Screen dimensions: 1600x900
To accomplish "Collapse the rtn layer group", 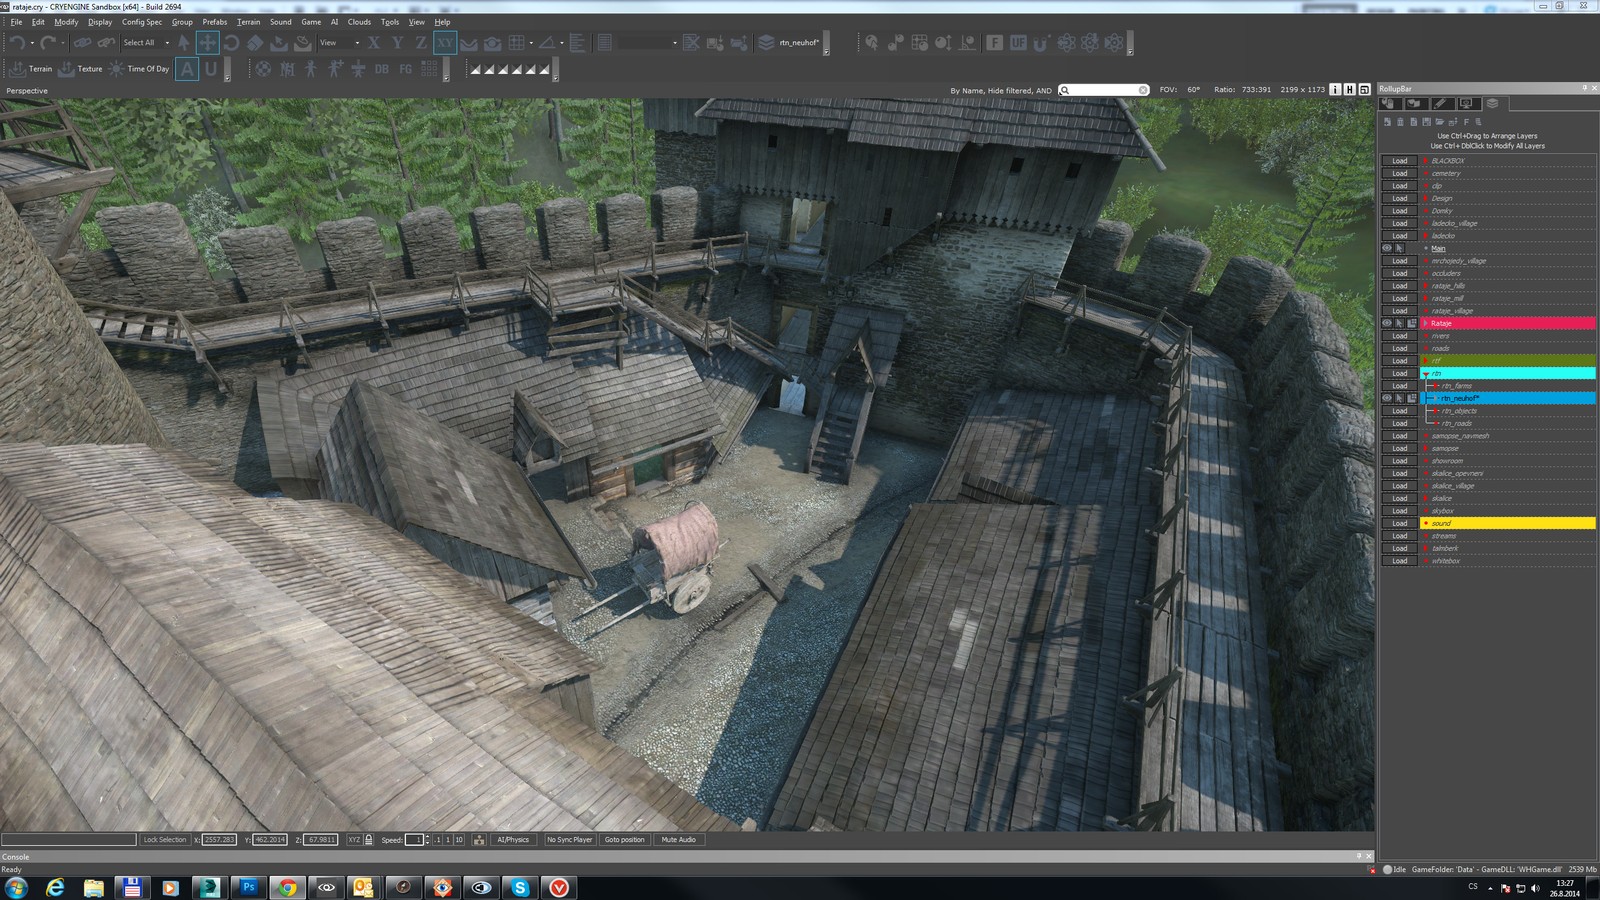I will [1425, 374].
